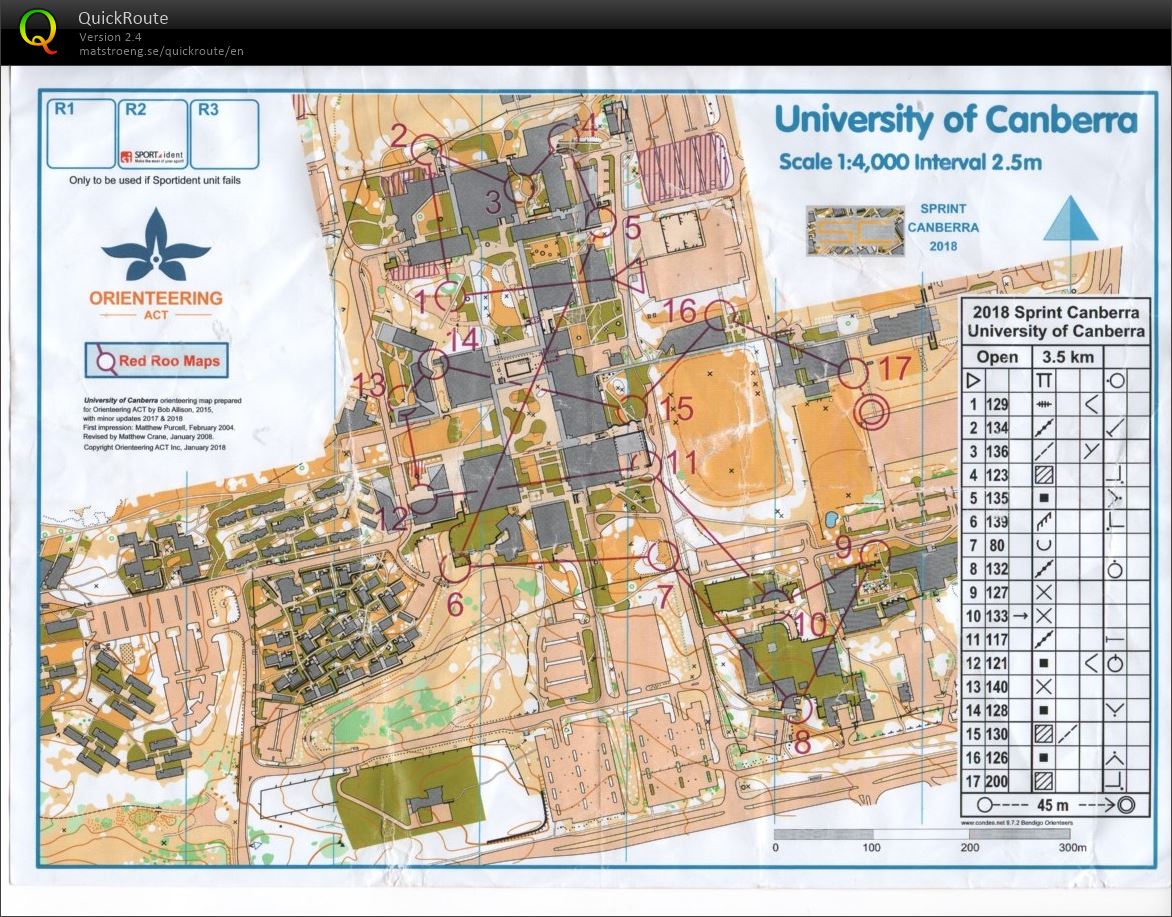This screenshot has height=917, width=1172.
Task: Click row 7 code 80 in control table
Action: [x=997, y=545]
